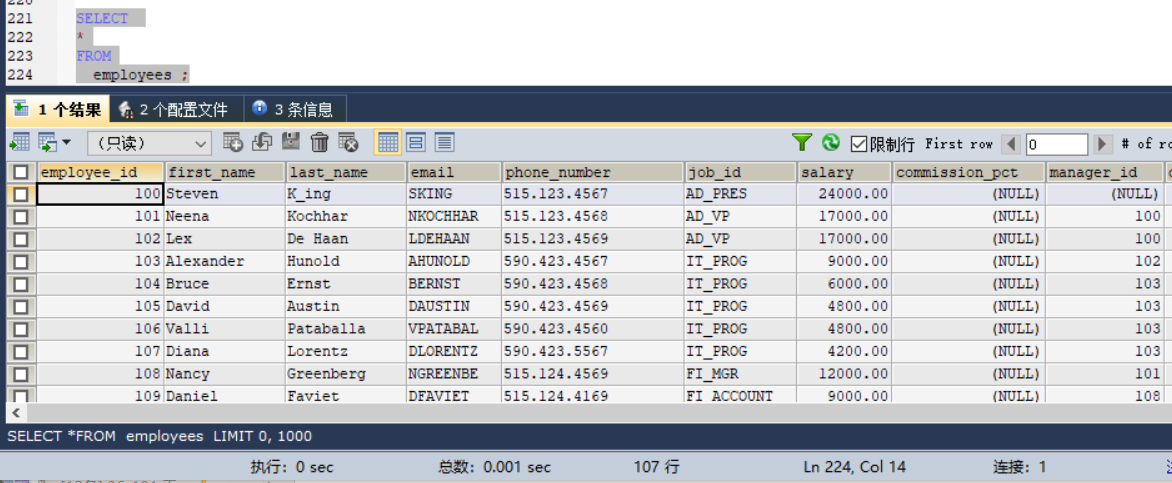Screen dimensions: 1172x483
Task: Click the insert new row icon
Action: click(x=233, y=142)
